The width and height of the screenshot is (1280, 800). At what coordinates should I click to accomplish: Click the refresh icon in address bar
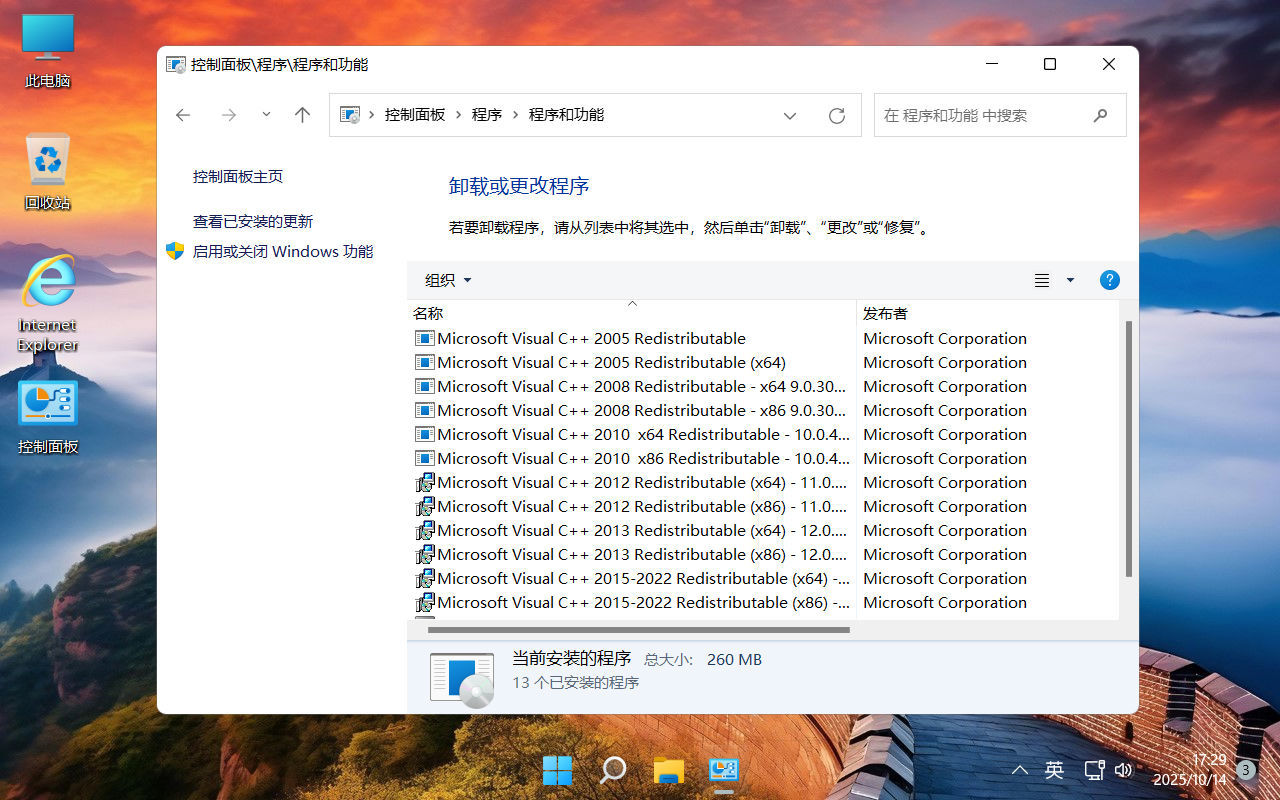click(837, 115)
